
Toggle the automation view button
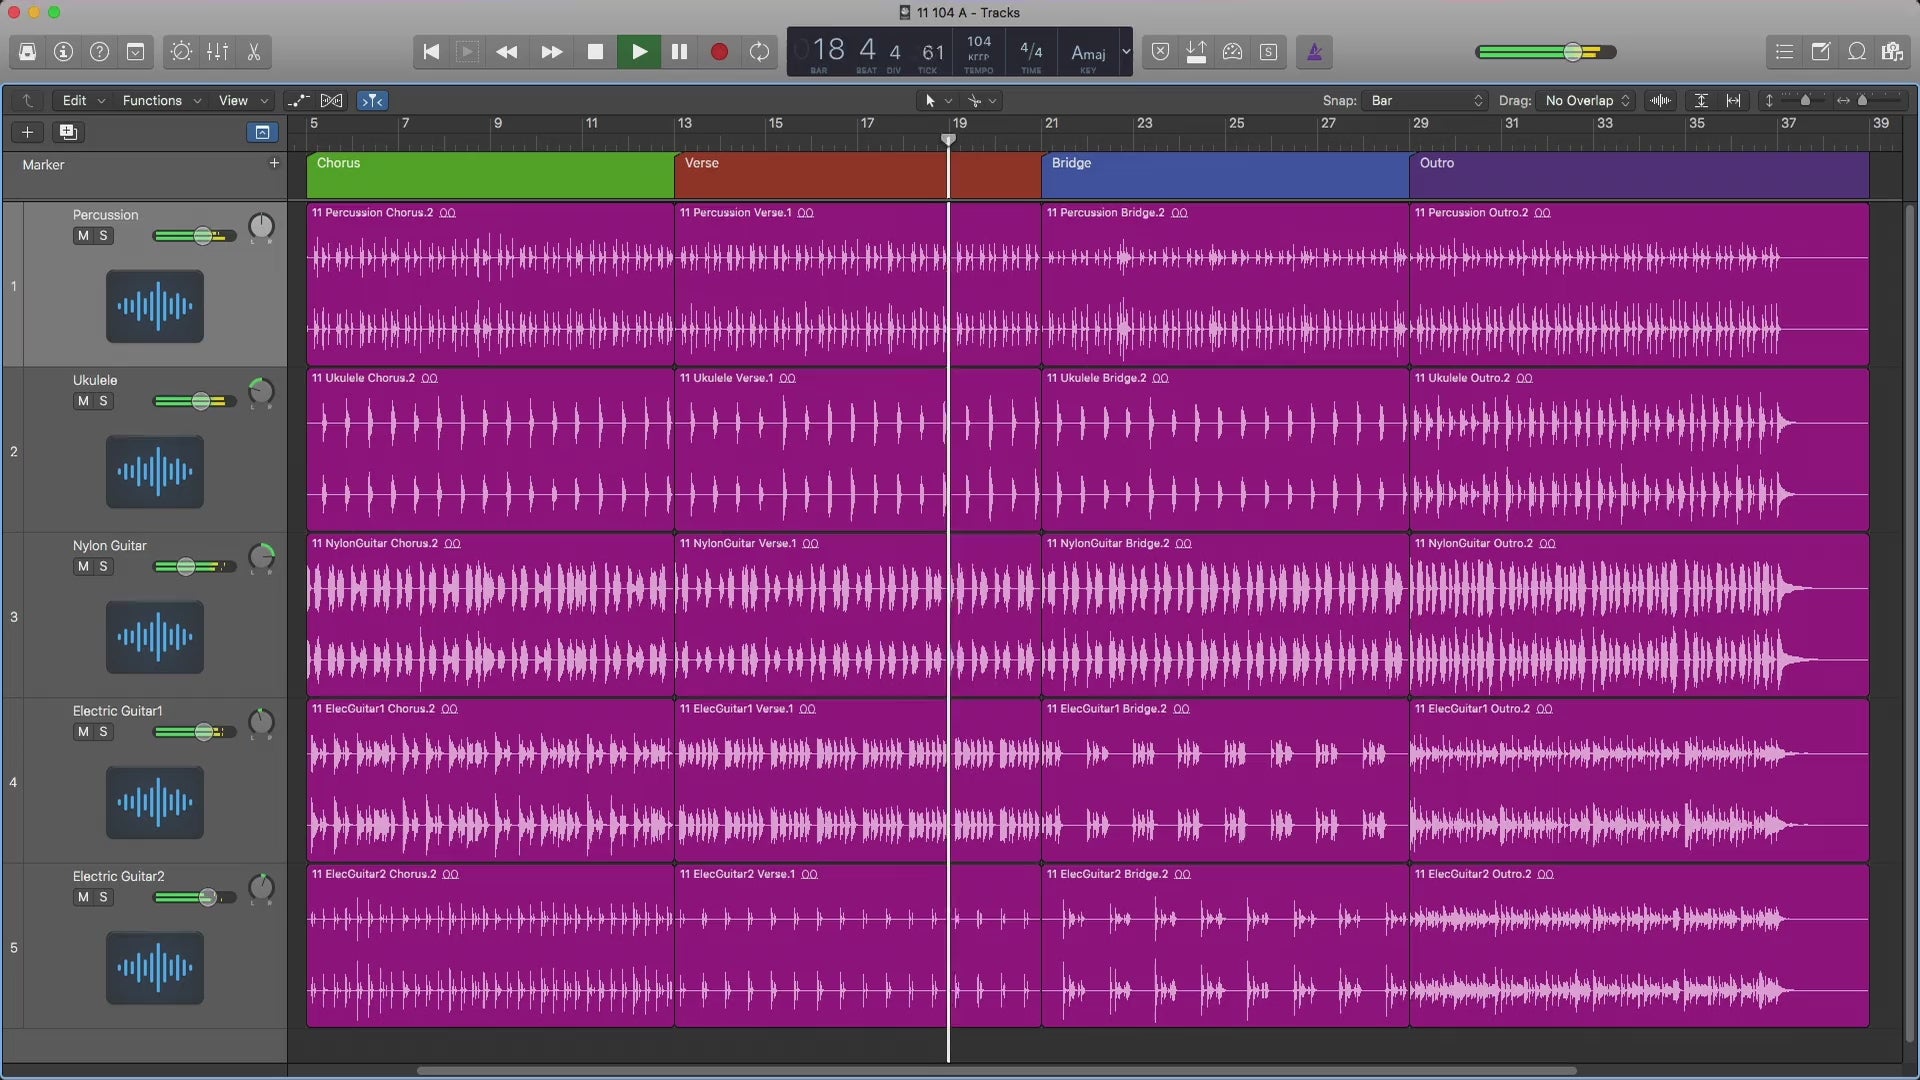click(x=298, y=101)
